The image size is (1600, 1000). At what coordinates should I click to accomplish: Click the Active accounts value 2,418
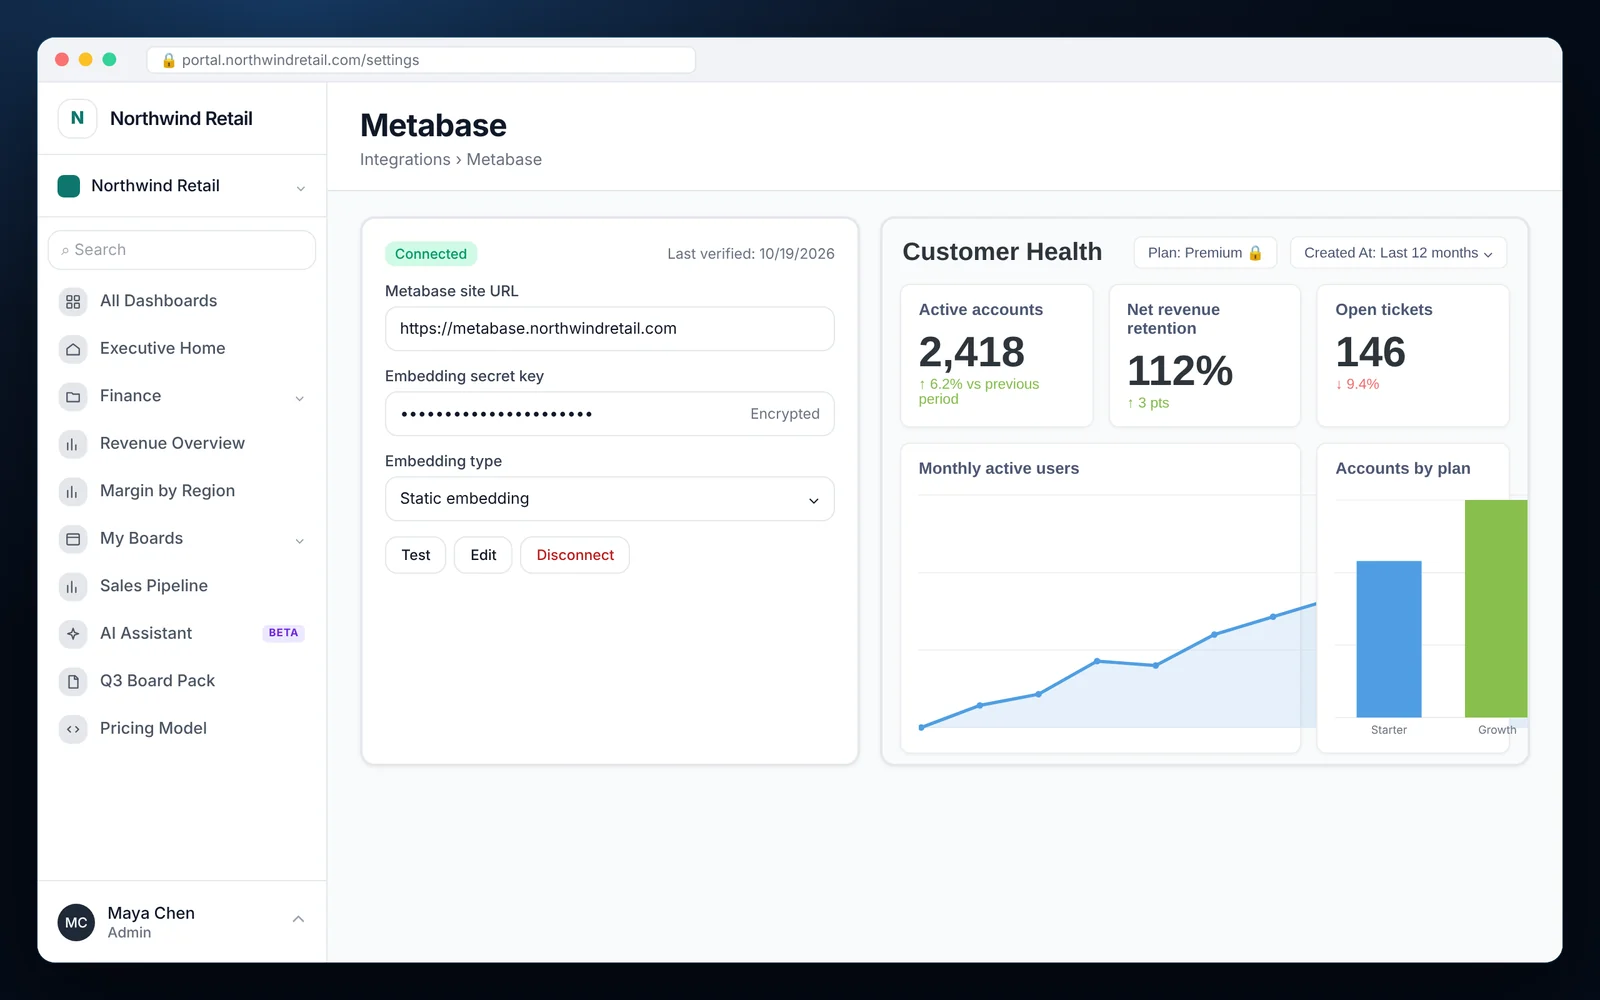point(972,352)
